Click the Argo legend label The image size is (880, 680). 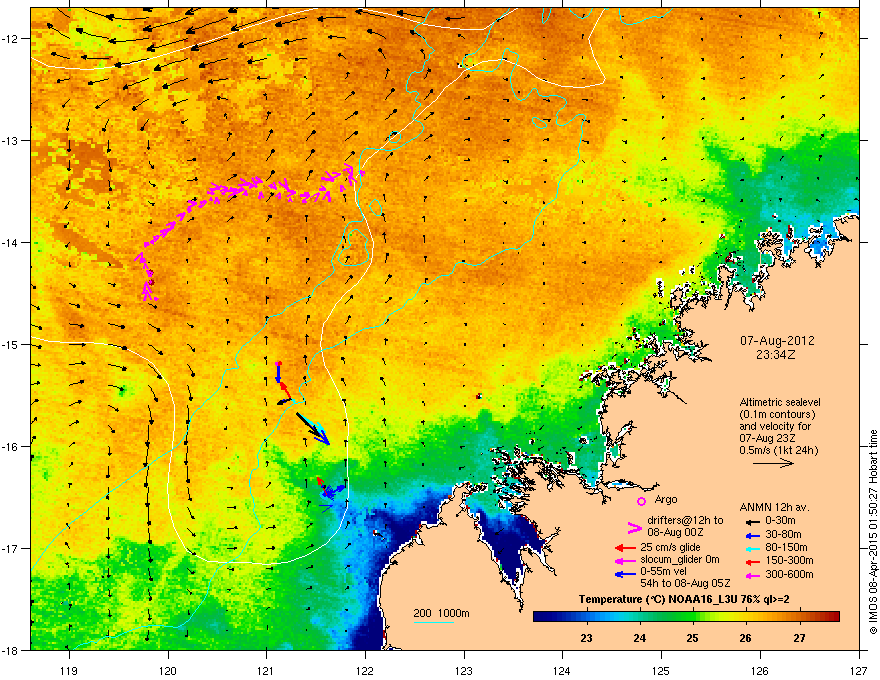666,499
